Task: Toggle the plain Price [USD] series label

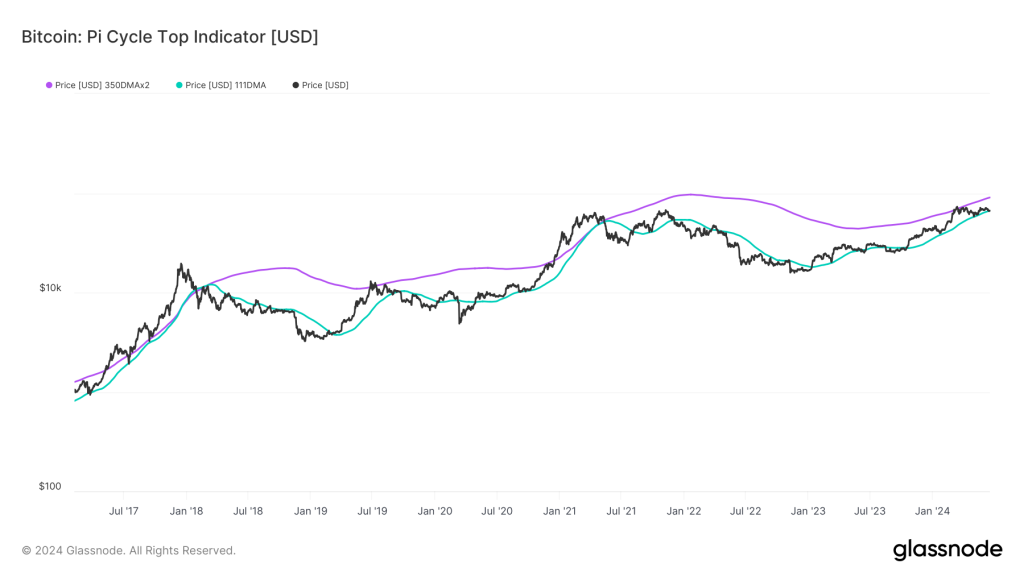Action: click(x=325, y=85)
